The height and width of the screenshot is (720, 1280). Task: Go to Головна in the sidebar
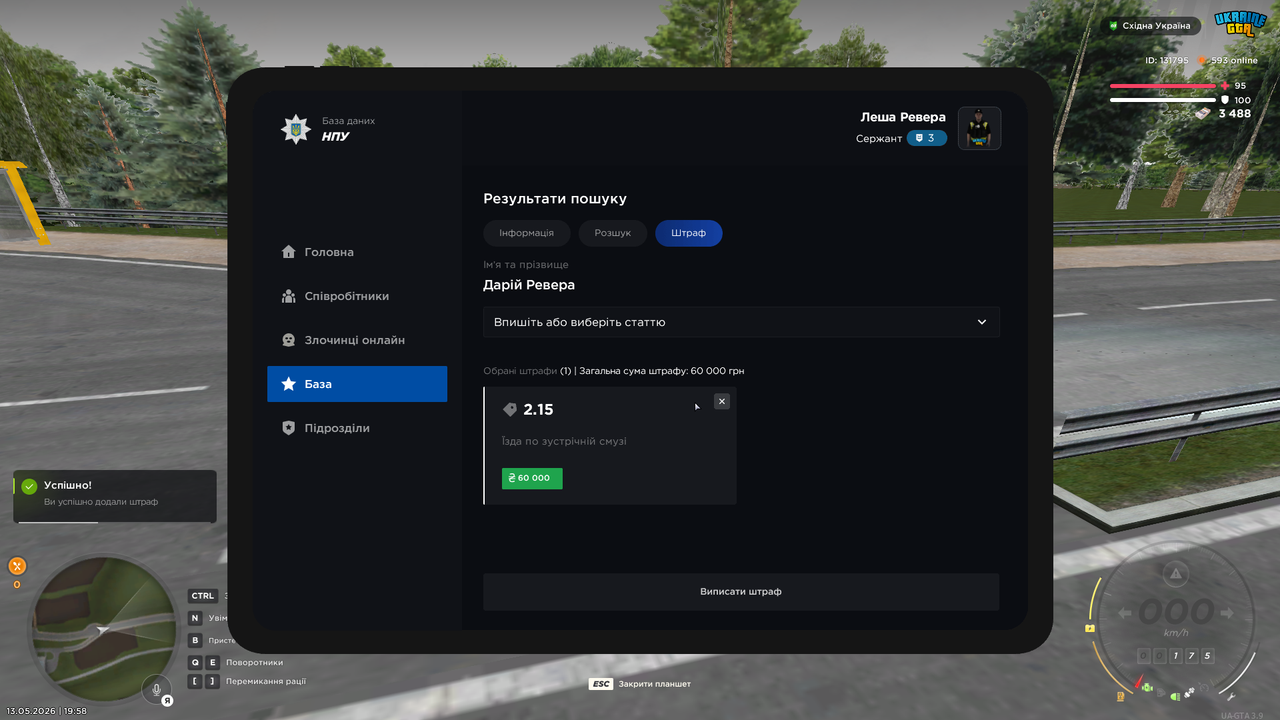pyautogui.click(x=357, y=252)
